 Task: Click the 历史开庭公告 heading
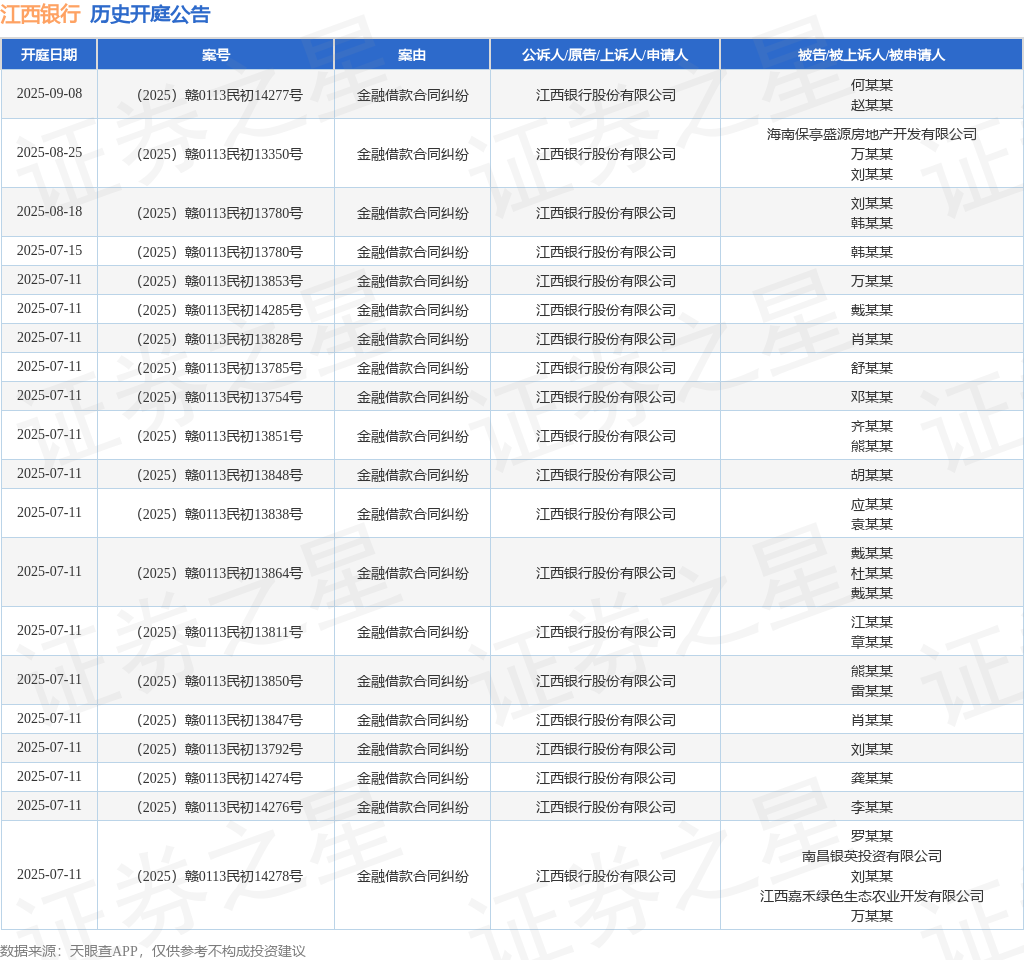[150, 14]
